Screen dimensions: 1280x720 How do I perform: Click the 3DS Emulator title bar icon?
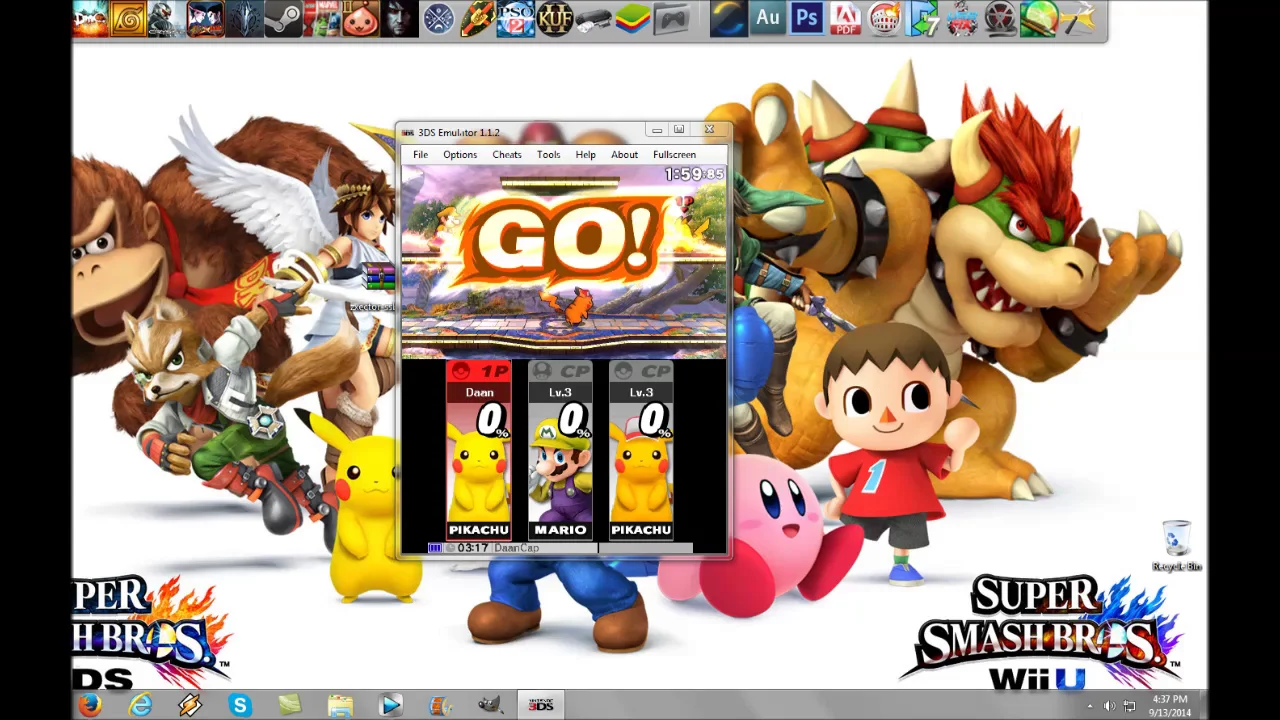(407, 132)
